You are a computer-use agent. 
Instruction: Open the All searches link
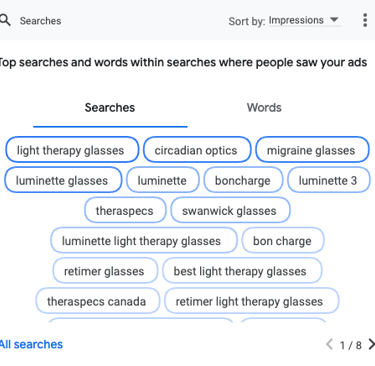tap(31, 344)
